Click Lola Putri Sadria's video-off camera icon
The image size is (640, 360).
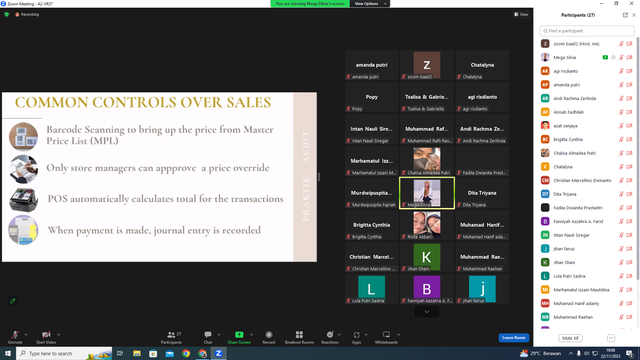click(629, 276)
